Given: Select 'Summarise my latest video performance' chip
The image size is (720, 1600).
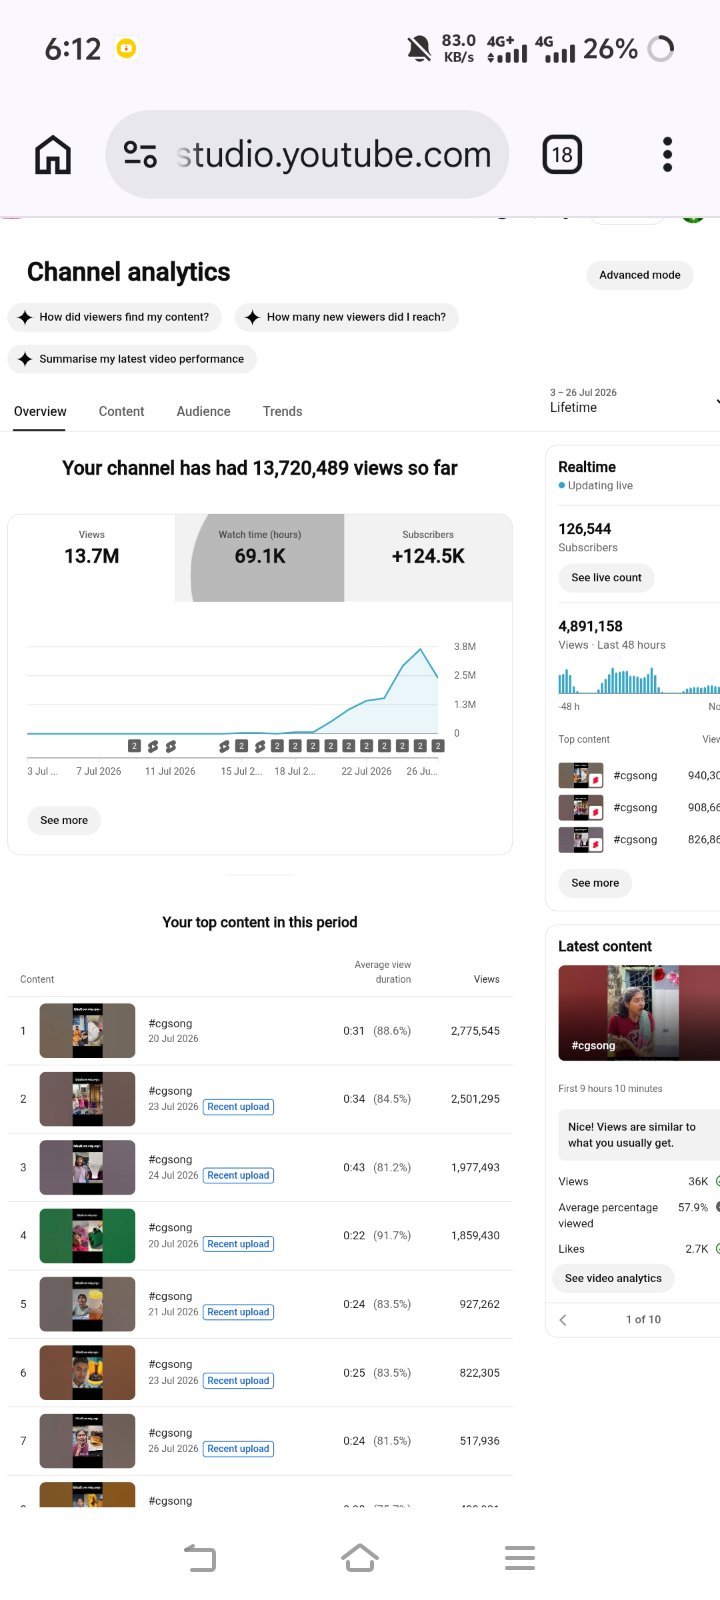Looking at the screenshot, I should [132, 359].
